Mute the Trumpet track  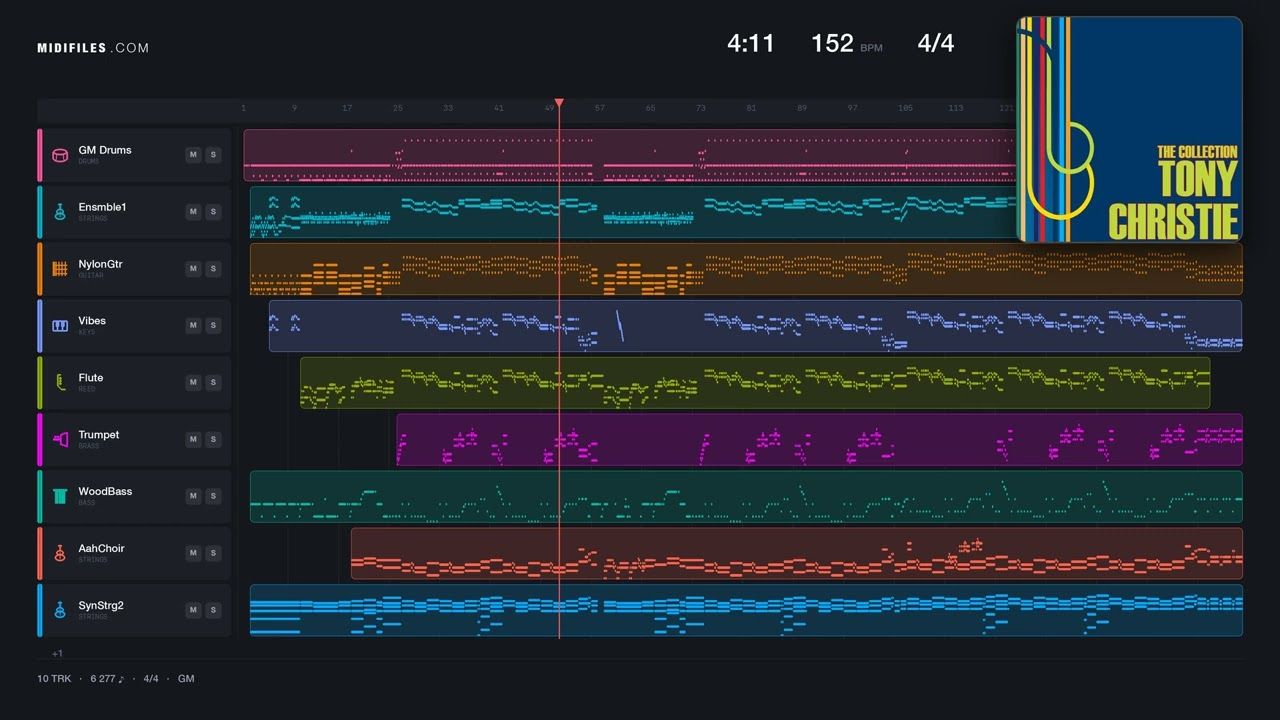click(193, 439)
